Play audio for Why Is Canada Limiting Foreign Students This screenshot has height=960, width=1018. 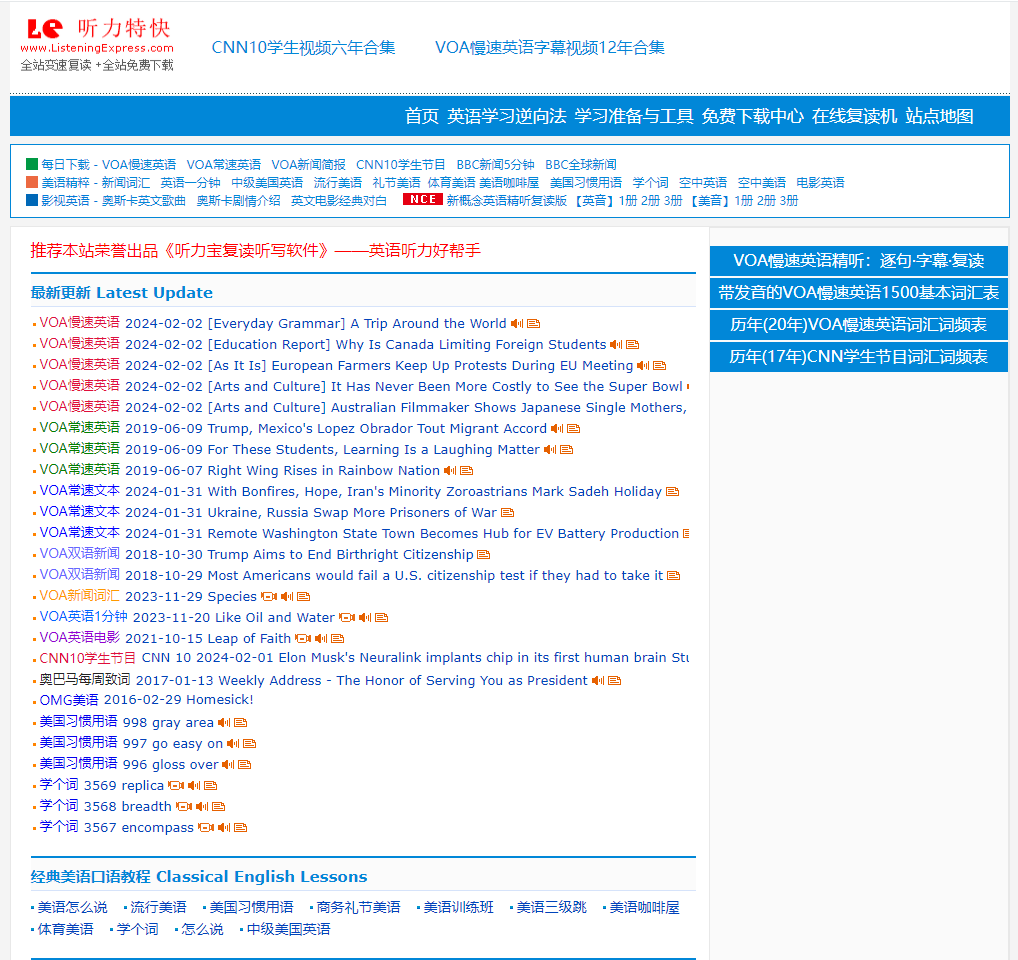[x=616, y=345]
